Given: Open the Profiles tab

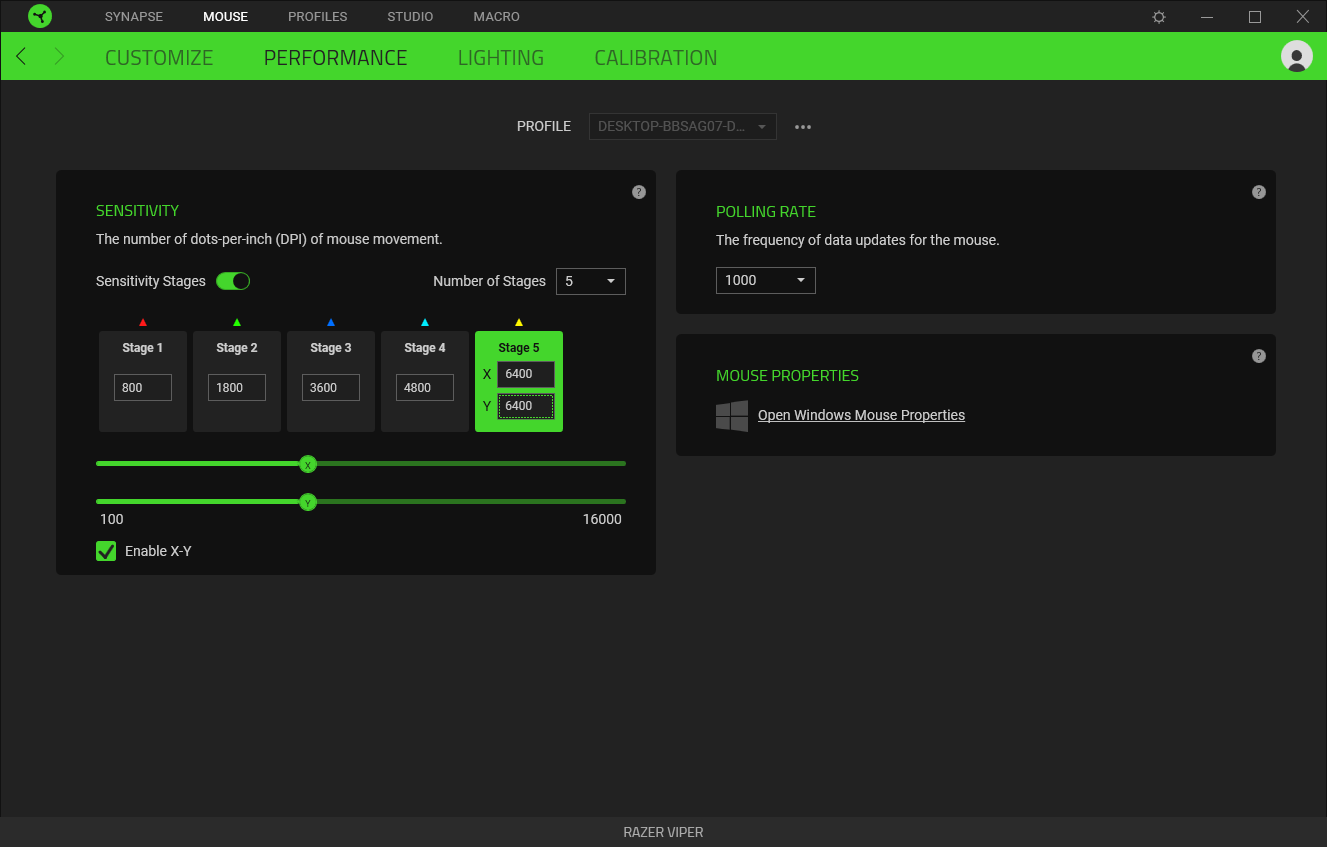Looking at the screenshot, I should pyautogui.click(x=318, y=17).
